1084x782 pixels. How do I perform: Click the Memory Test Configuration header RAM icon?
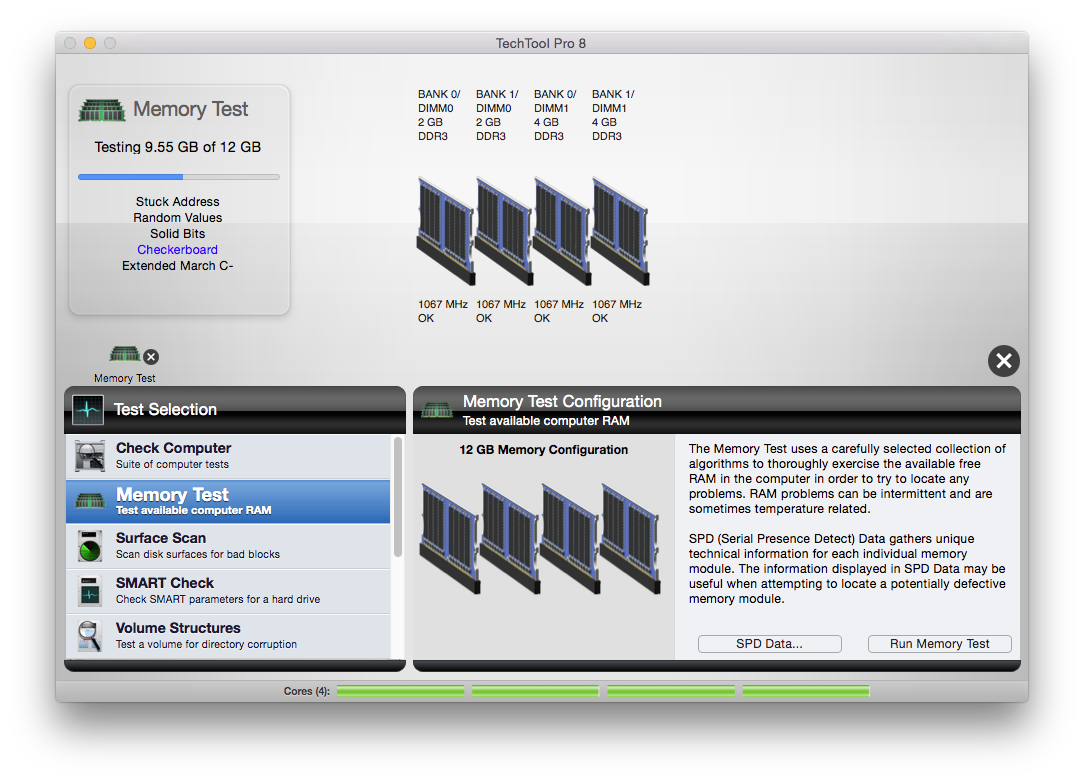[x=437, y=409]
